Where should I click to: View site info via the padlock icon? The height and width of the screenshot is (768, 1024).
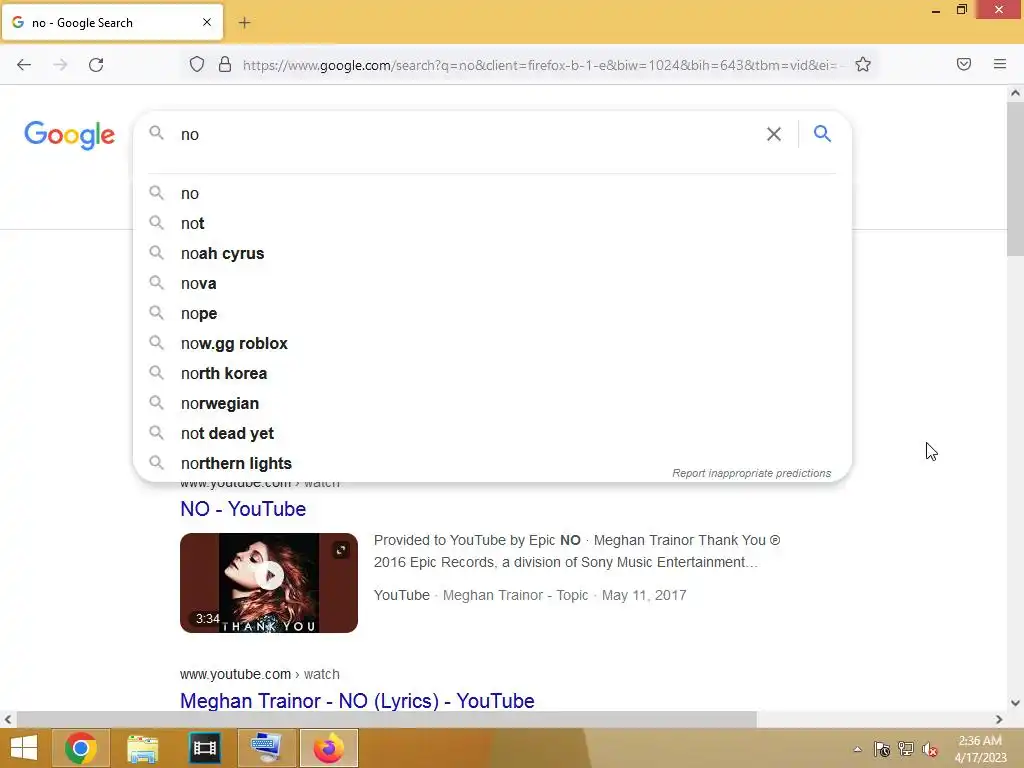coord(225,64)
